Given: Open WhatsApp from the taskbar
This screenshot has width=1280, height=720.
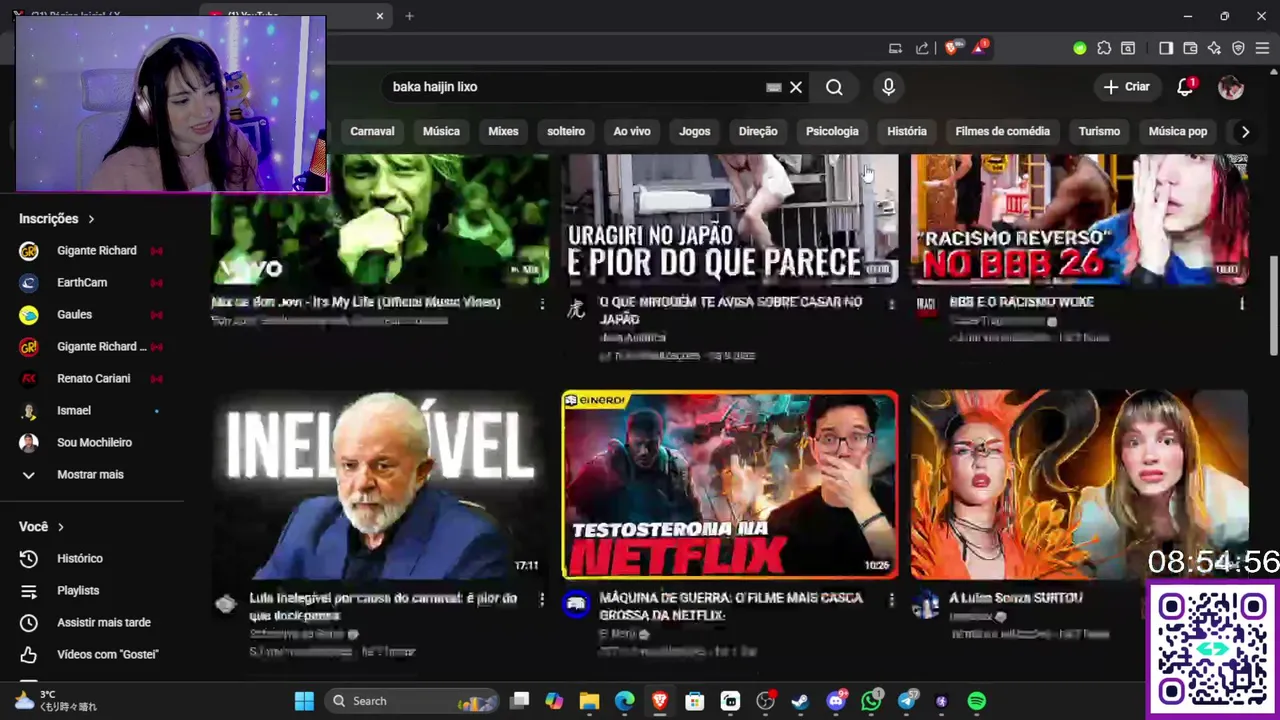Looking at the screenshot, I should (871, 701).
